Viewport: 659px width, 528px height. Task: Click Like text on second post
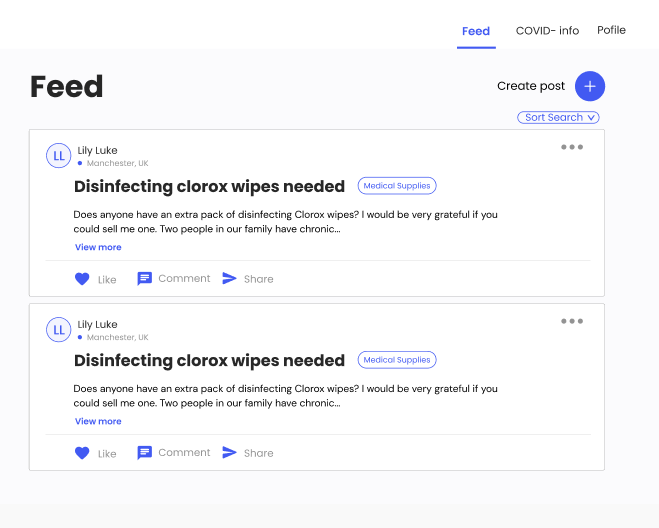click(x=107, y=454)
